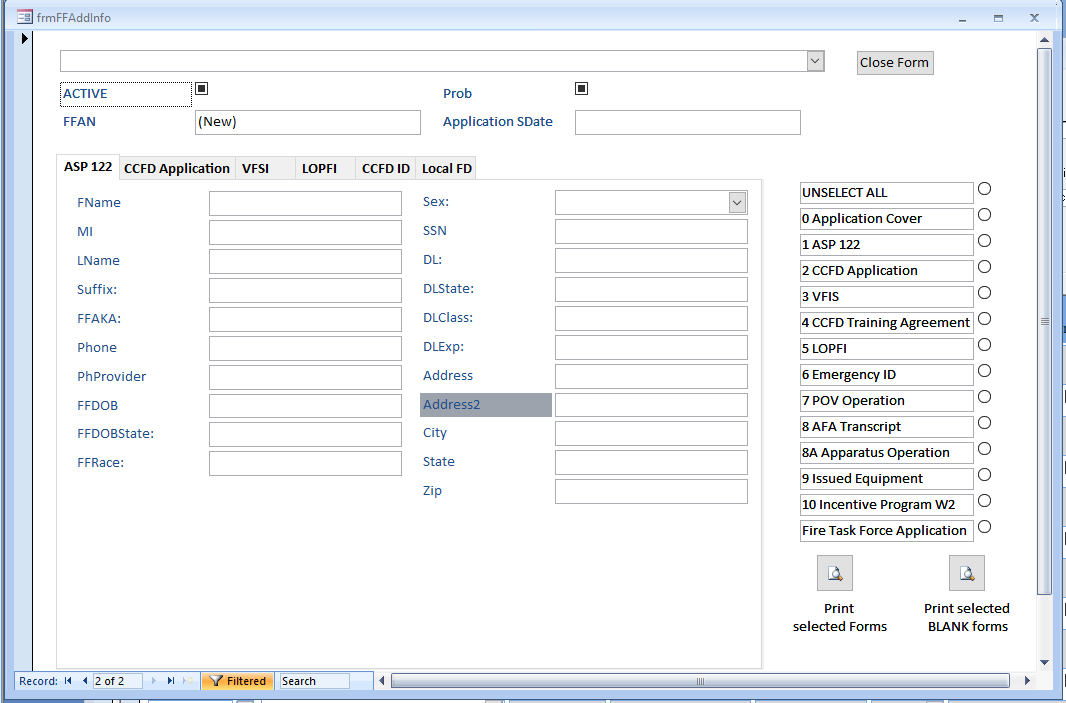Click the scroll down arrow
This screenshot has width=1066, height=703.
pos(1045,662)
